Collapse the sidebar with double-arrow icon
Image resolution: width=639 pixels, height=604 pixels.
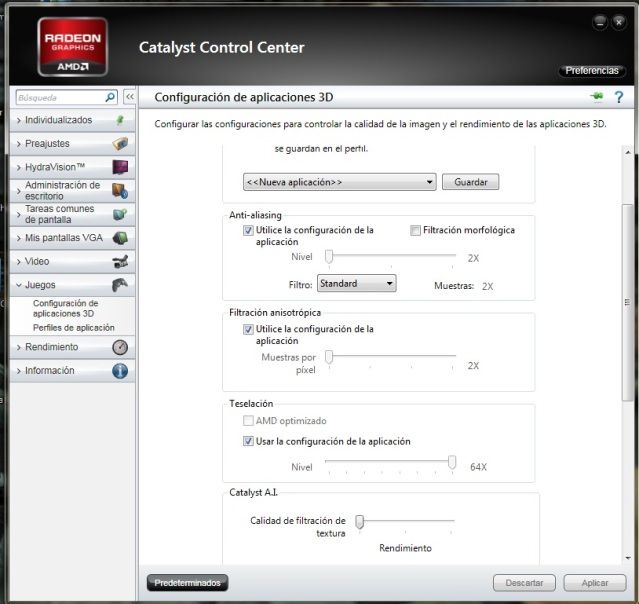(x=129, y=98)
